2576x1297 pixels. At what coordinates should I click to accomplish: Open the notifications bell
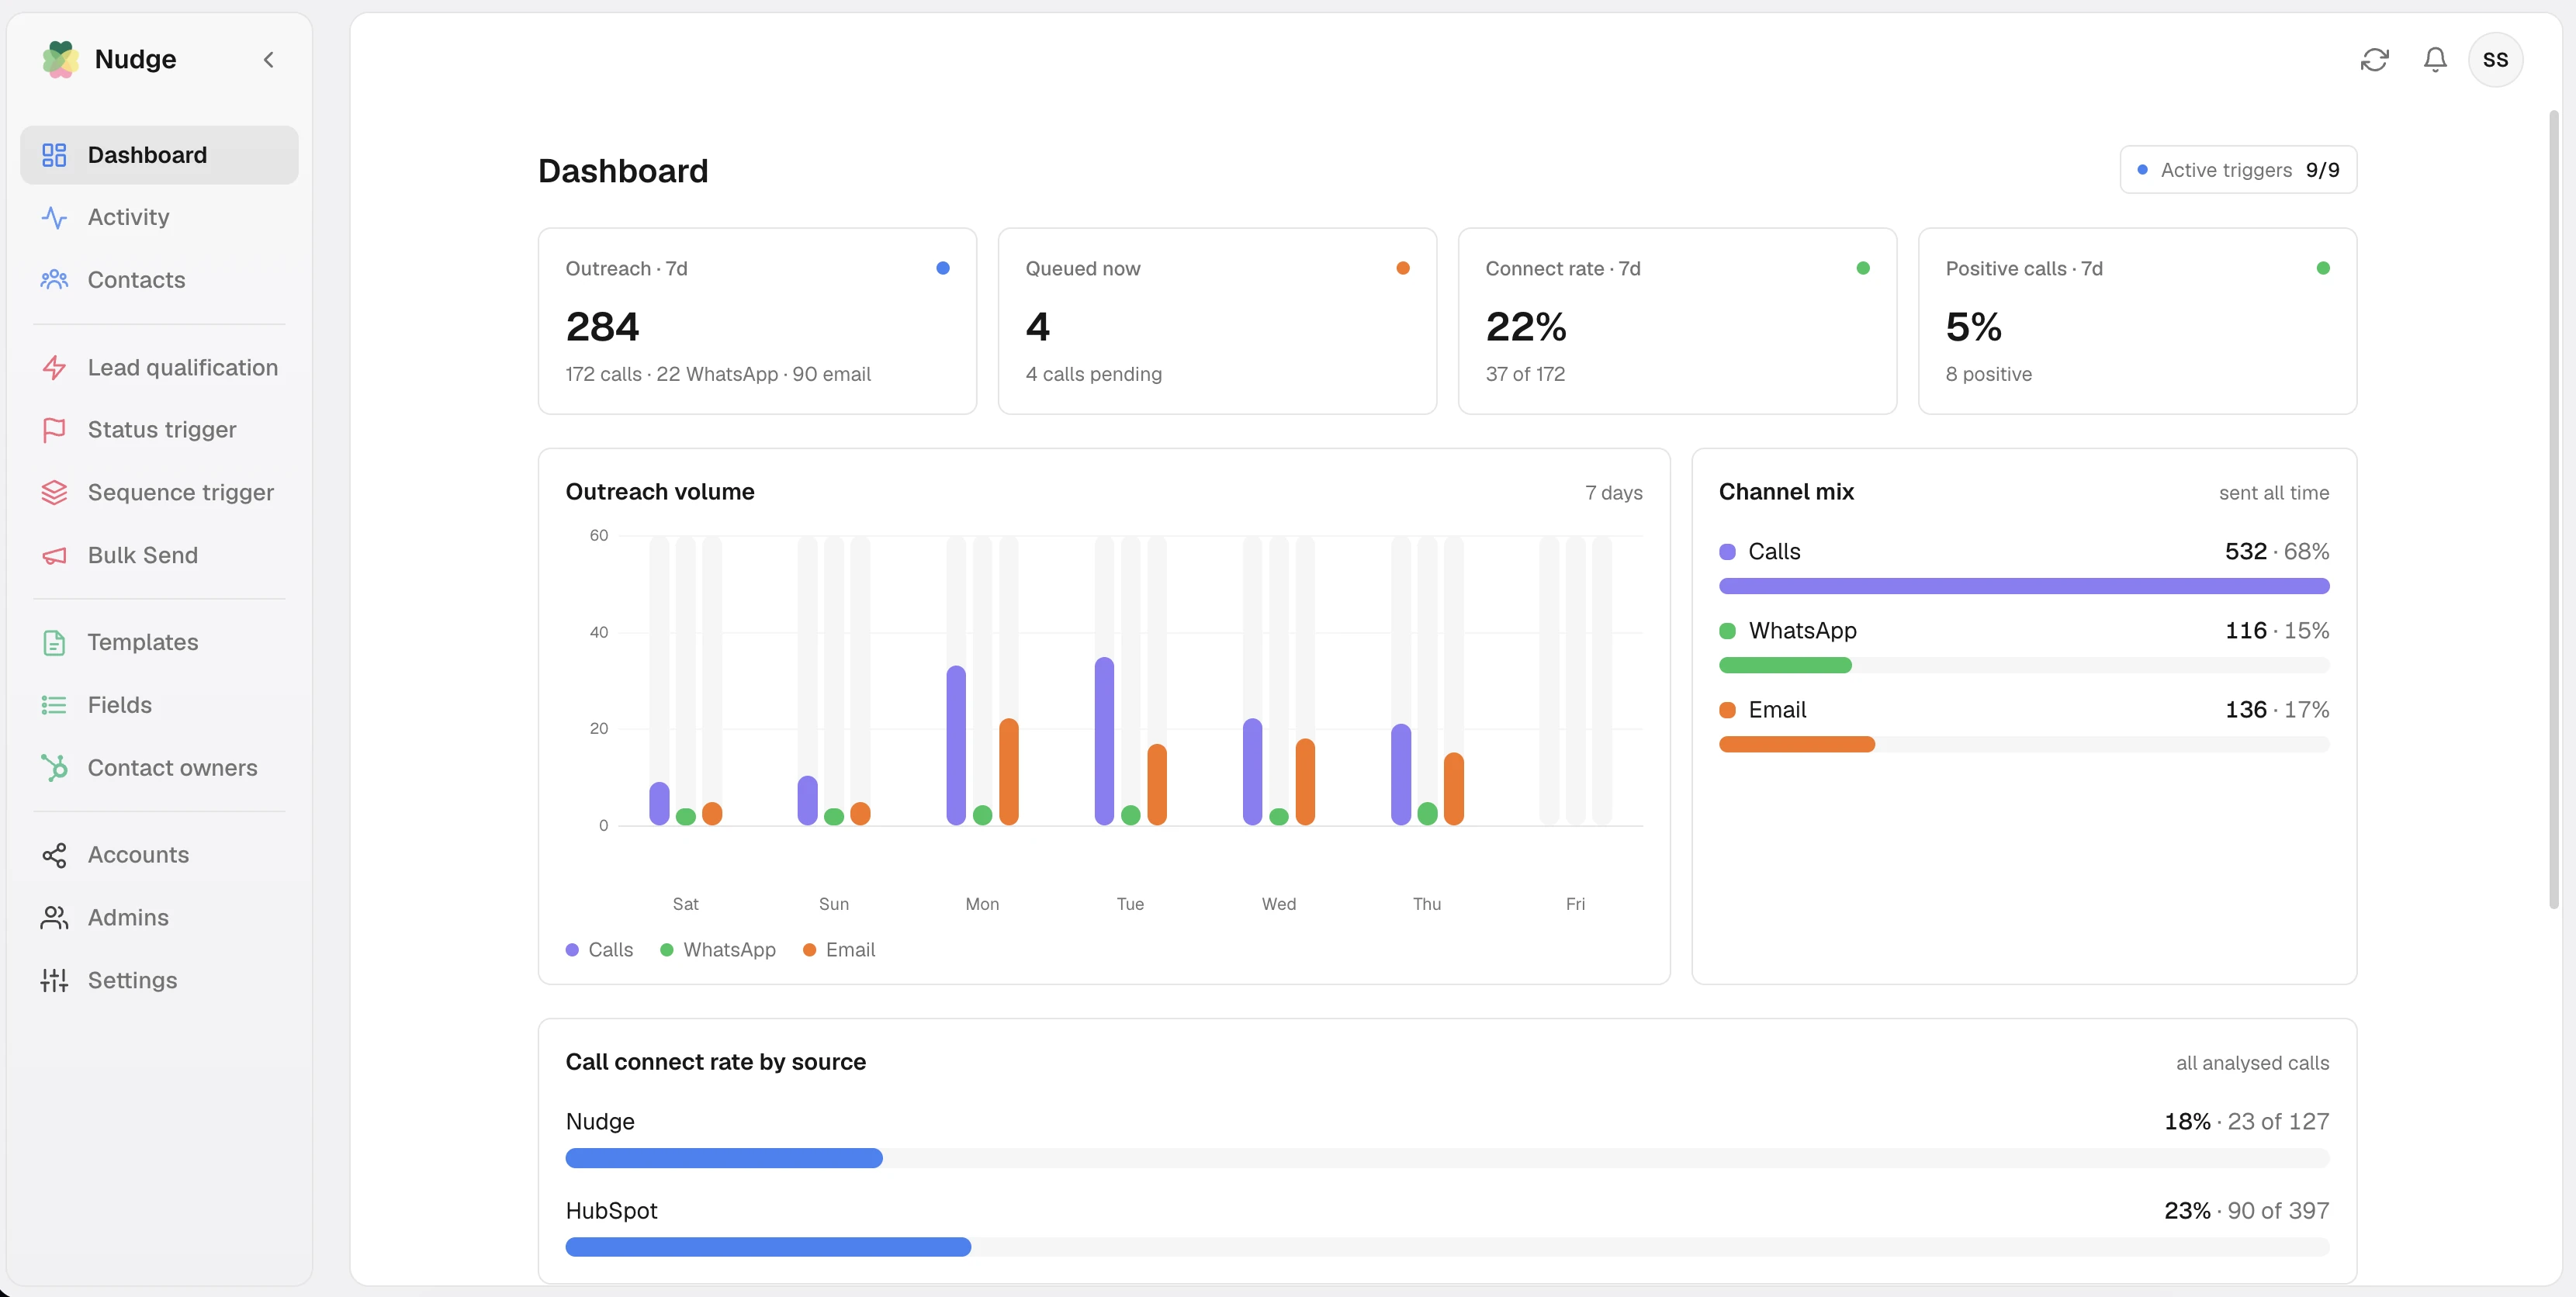coord(2435,60)
